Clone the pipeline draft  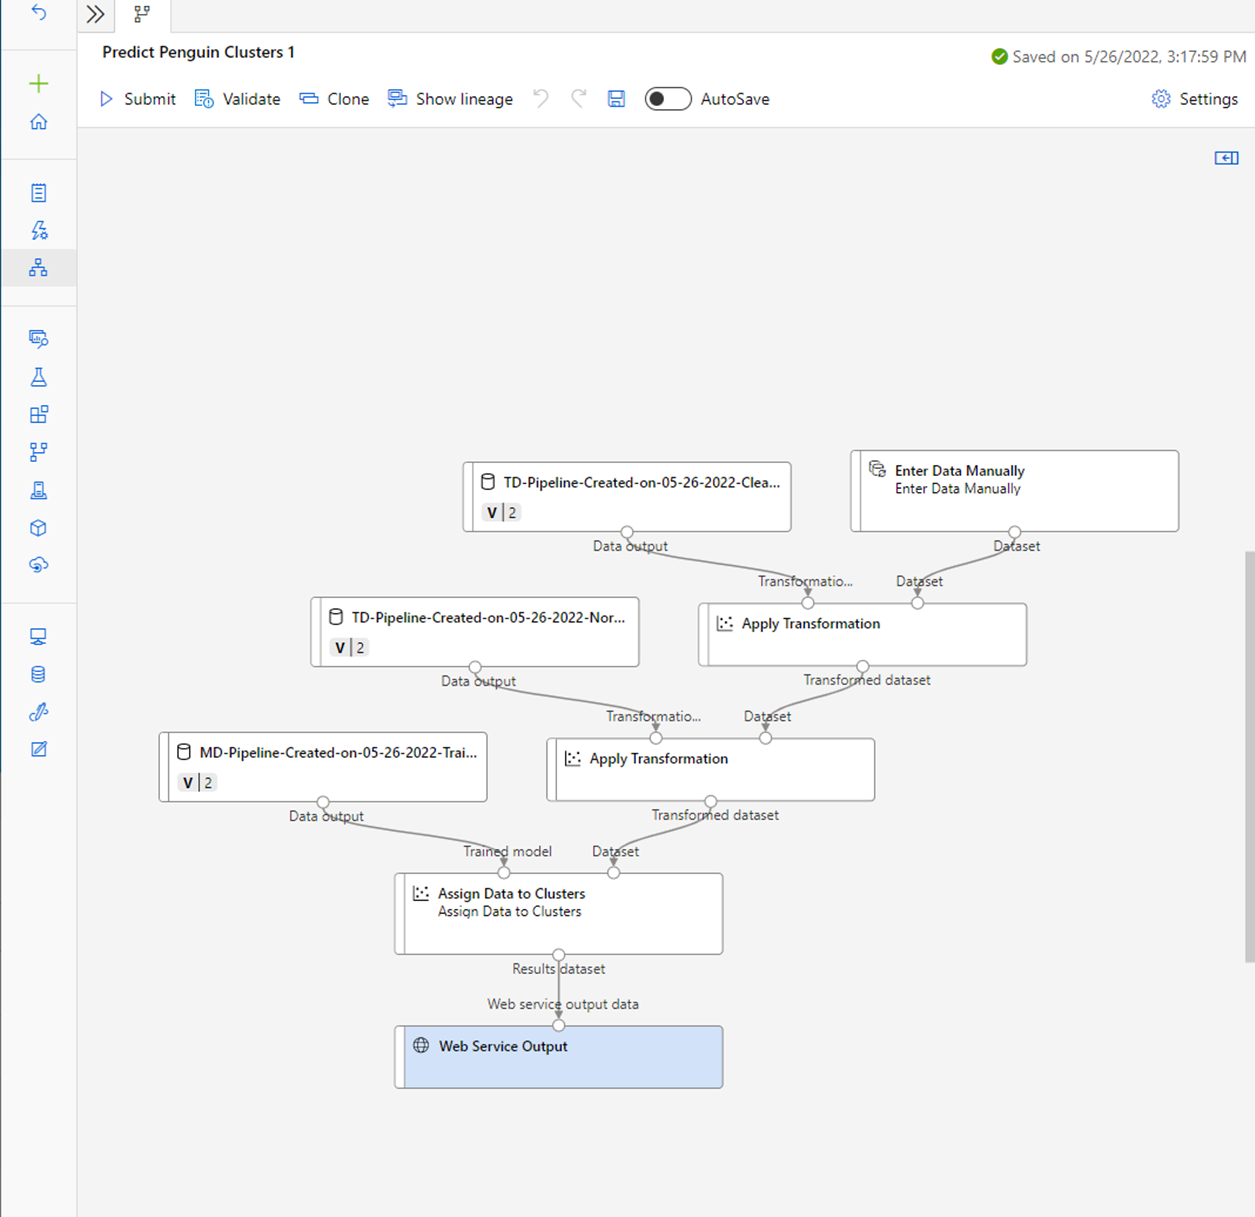click(x=334, y=99)
